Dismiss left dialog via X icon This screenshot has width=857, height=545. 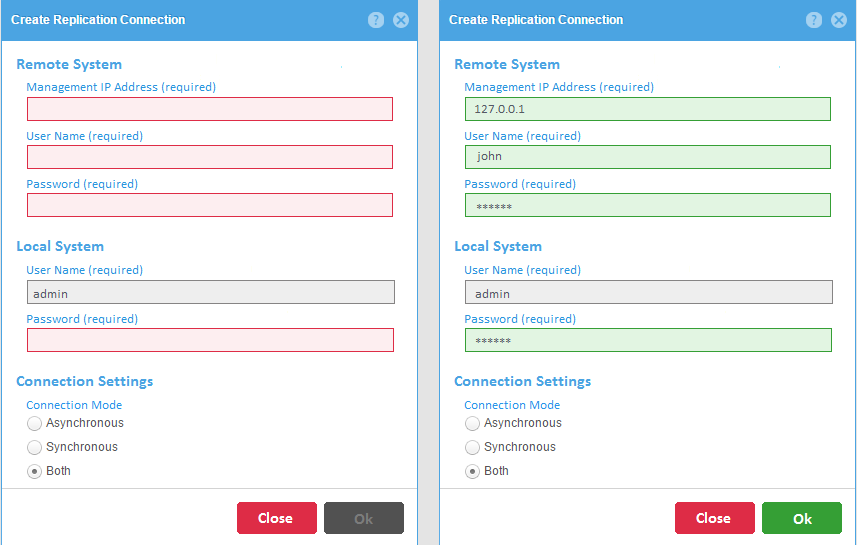point(401,20)
